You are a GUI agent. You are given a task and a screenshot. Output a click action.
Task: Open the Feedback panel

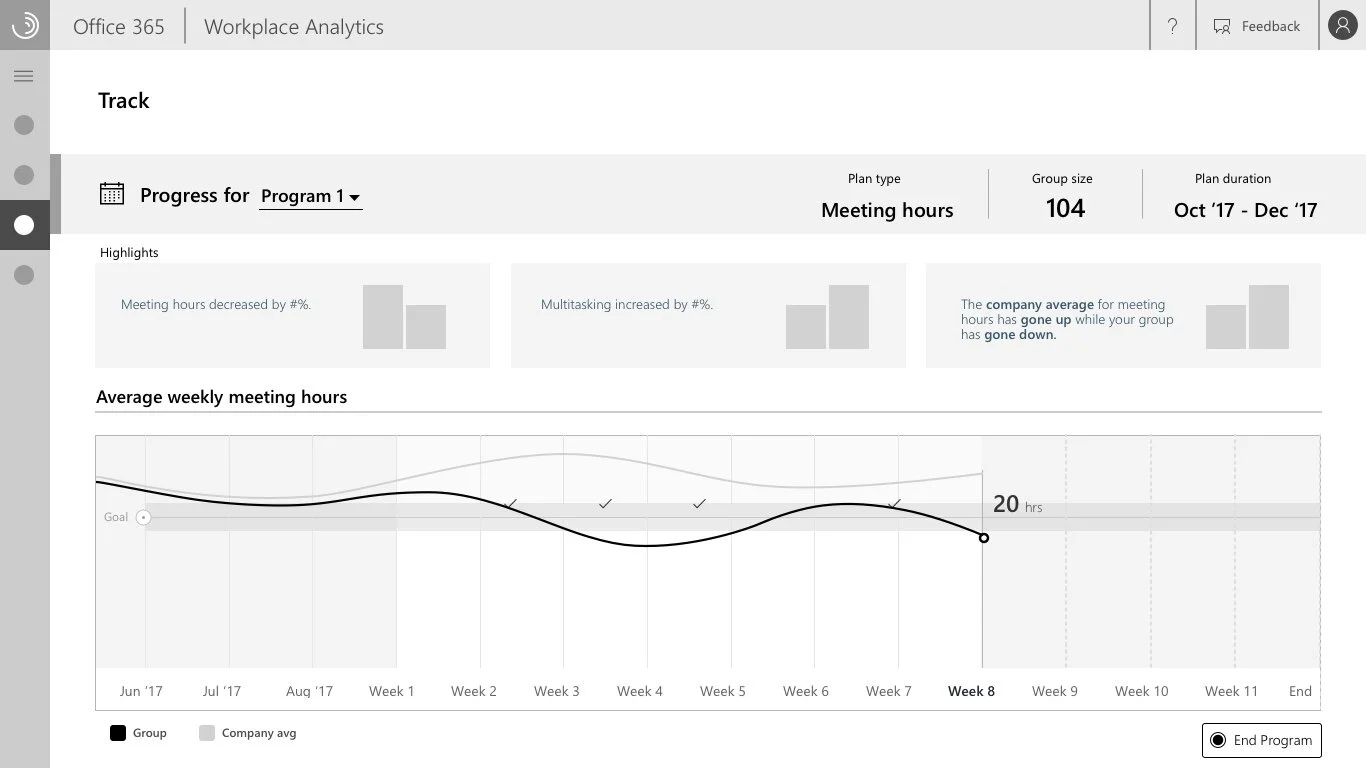(x=1256, y=26)
